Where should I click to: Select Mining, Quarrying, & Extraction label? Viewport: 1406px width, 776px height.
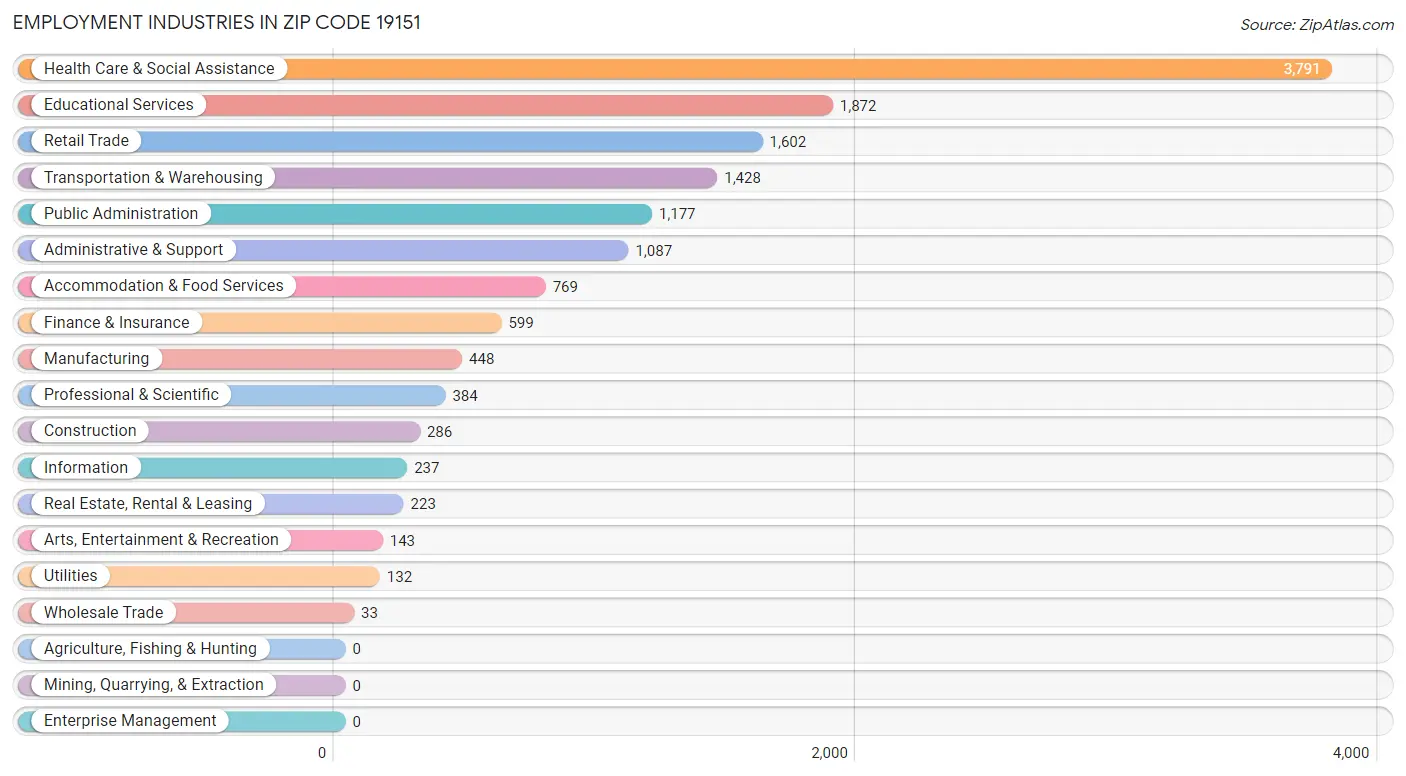click(154, 685)
